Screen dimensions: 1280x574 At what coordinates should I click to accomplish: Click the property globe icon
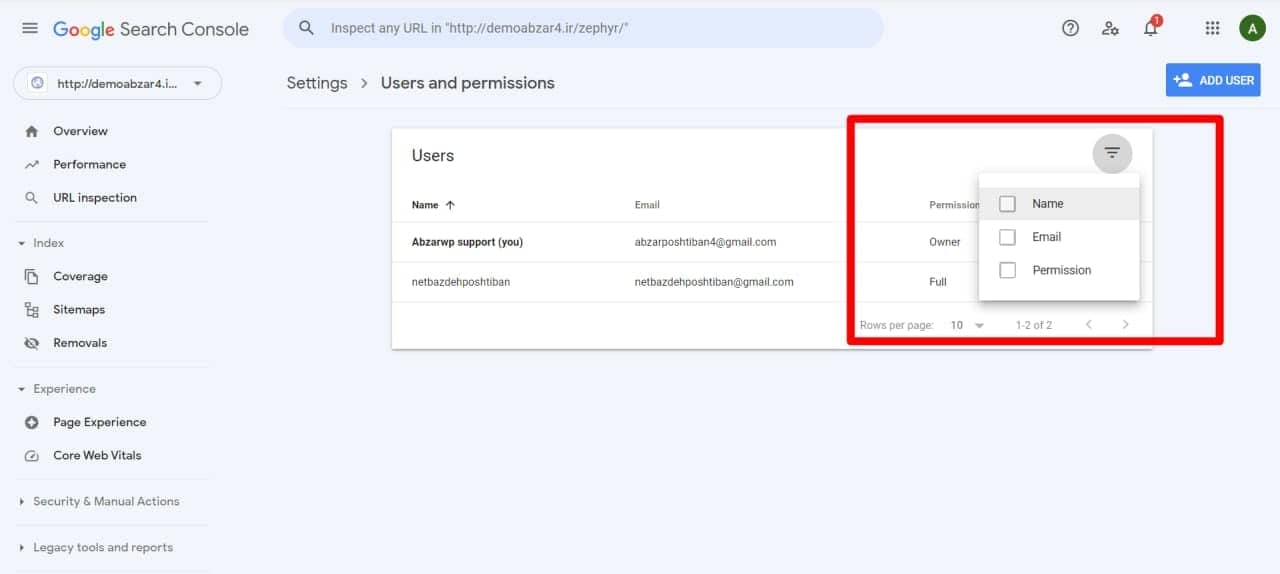pyautogui.click(x=38, y=83)
